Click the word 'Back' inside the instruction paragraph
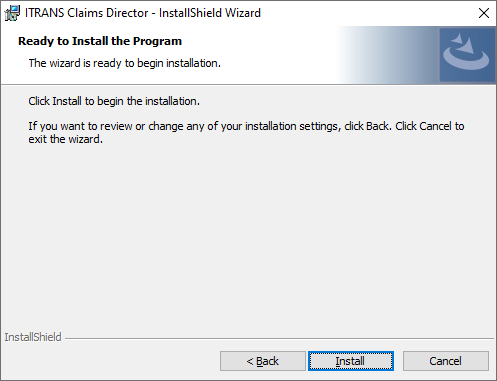Image resolution: width=497 pixels, height=381 pixels. 377,126
